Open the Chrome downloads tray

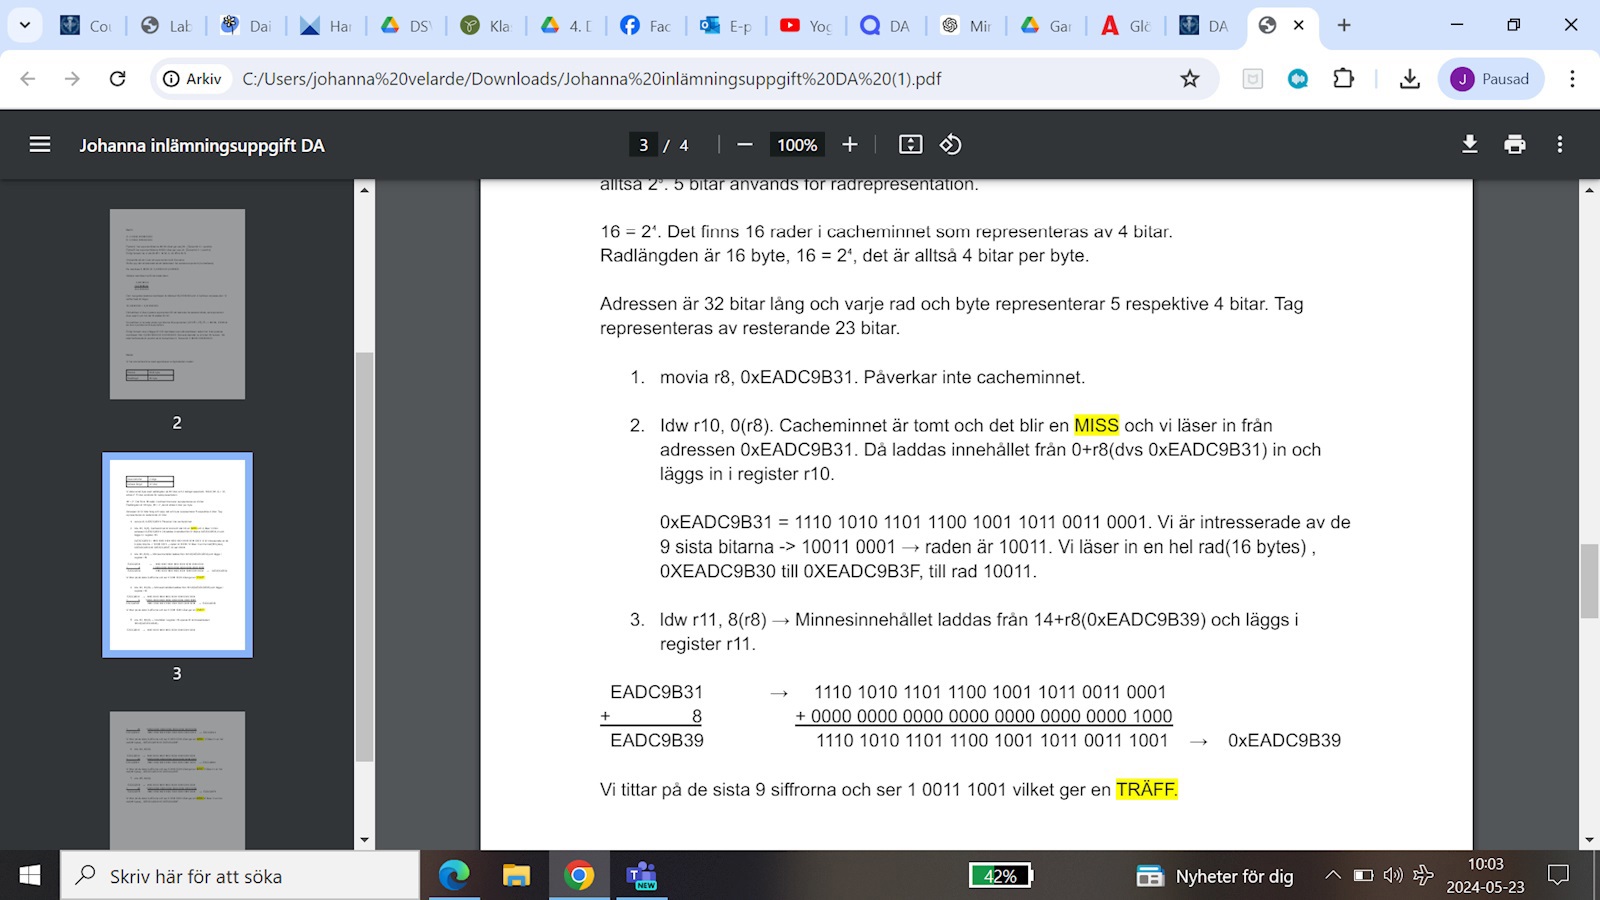coord(1410,79)
